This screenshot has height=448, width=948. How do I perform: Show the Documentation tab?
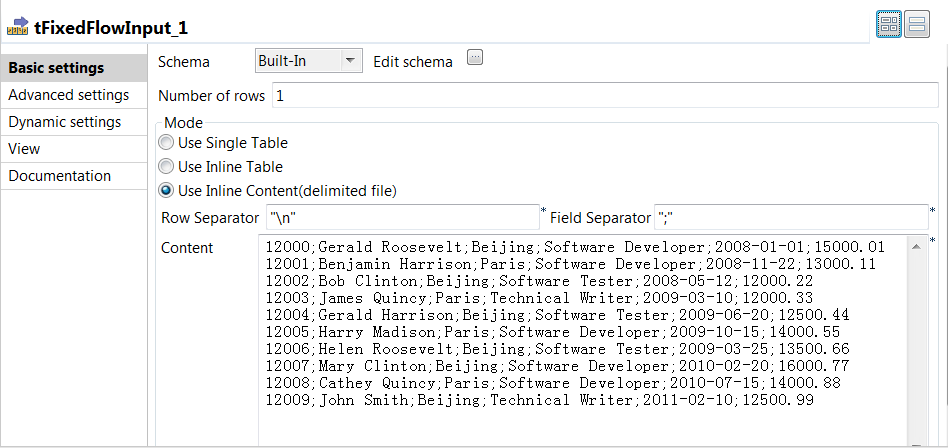click(60, 176)
